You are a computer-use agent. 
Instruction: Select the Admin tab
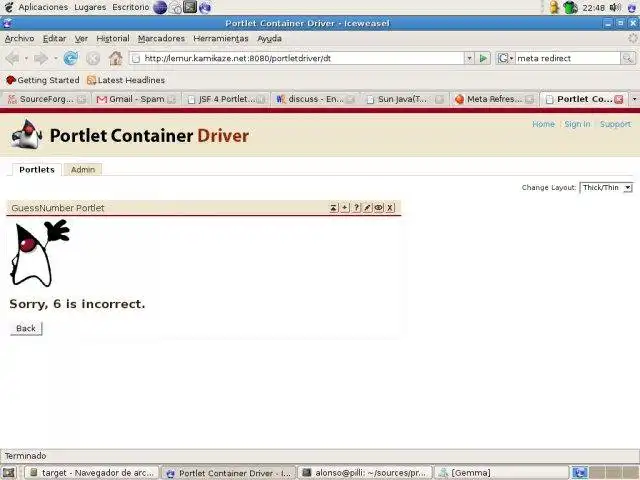click(83, 169)
